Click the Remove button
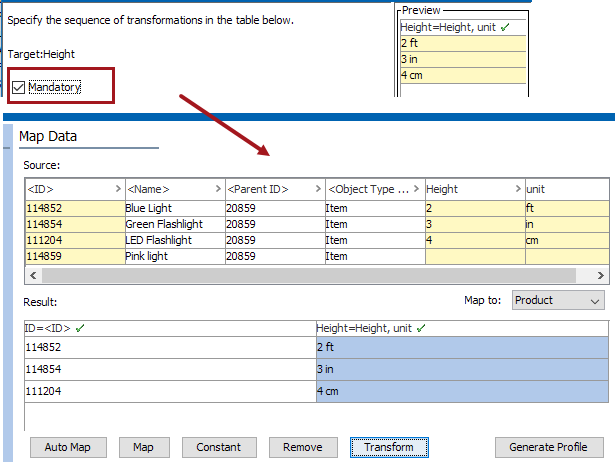The image size is (615, 462). pos(302,447)
